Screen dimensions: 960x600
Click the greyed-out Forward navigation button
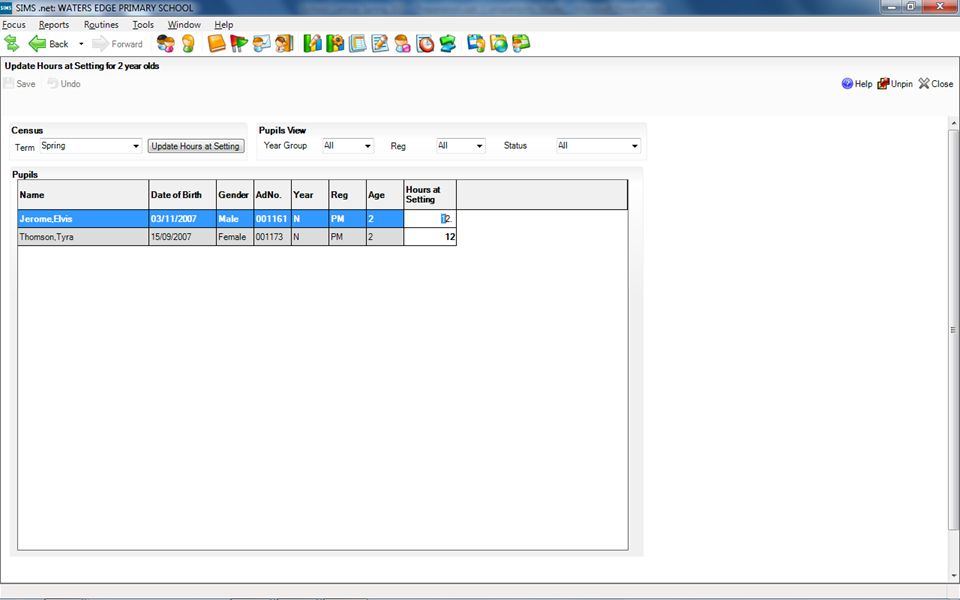coord(118,43)
